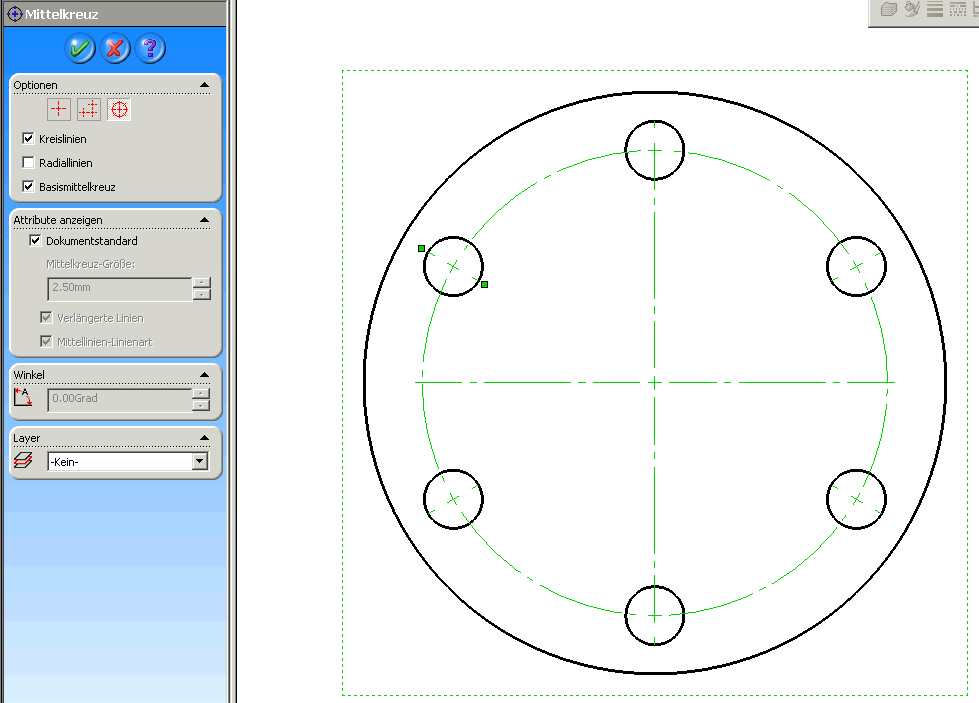Click the angle icon in the Winkel section
Screen dimensions: 979x703
coord(22,397)
